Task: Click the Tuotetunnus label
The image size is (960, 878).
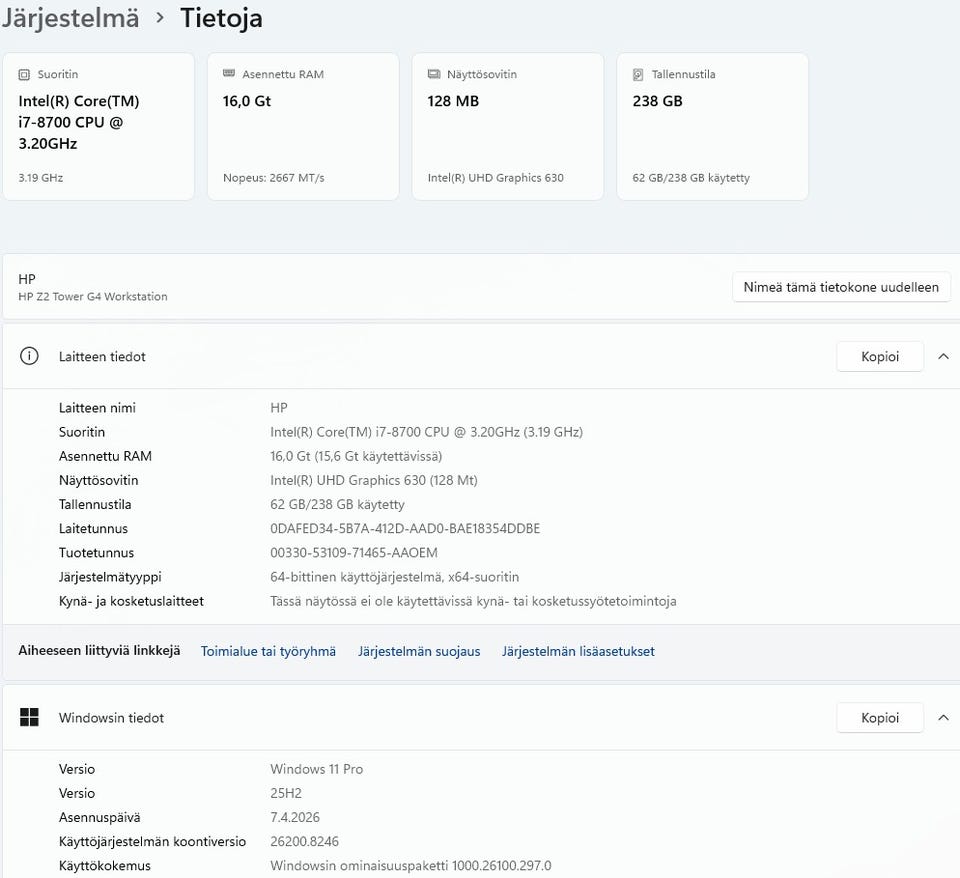Action: pyautogui.click(x=96, y=553)
